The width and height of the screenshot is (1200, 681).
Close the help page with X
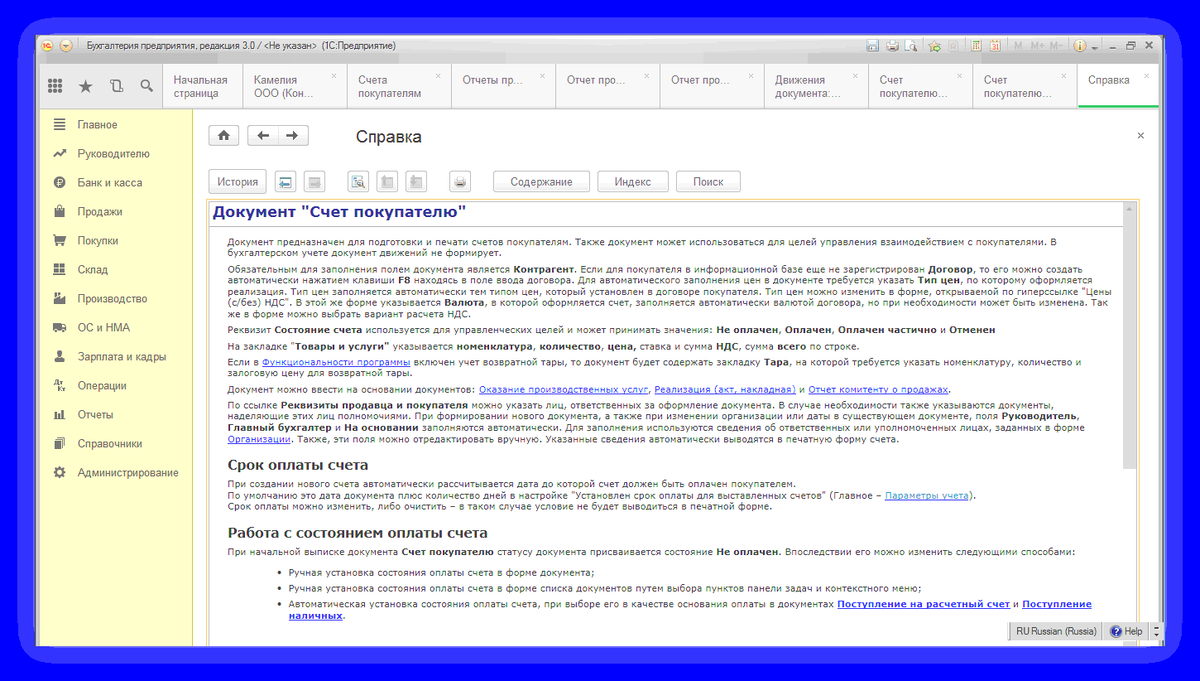(x=1141, y=135)
